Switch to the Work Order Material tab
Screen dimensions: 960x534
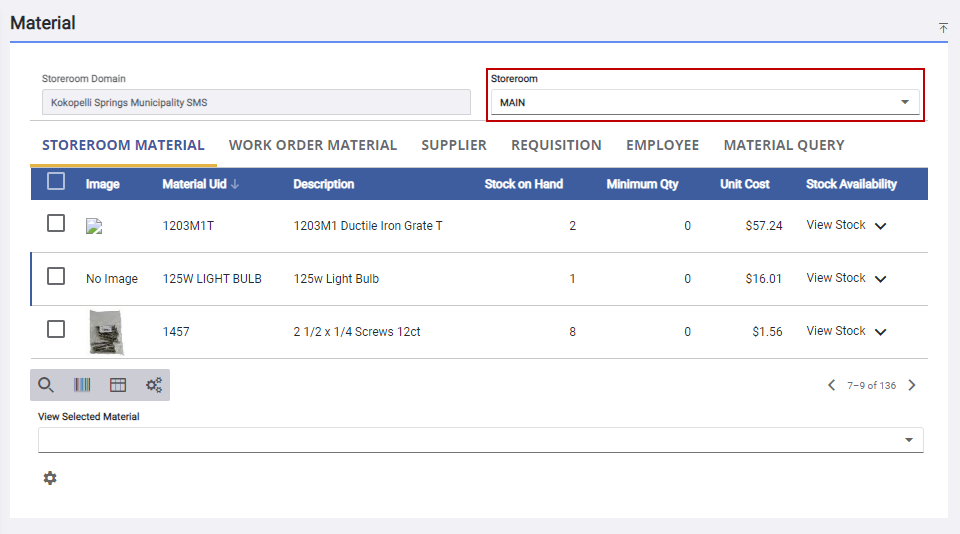pyautogui.click(x=313, y=145)
